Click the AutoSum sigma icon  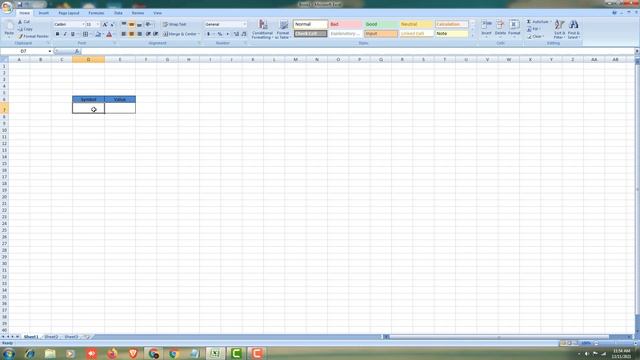pos(529,22)
